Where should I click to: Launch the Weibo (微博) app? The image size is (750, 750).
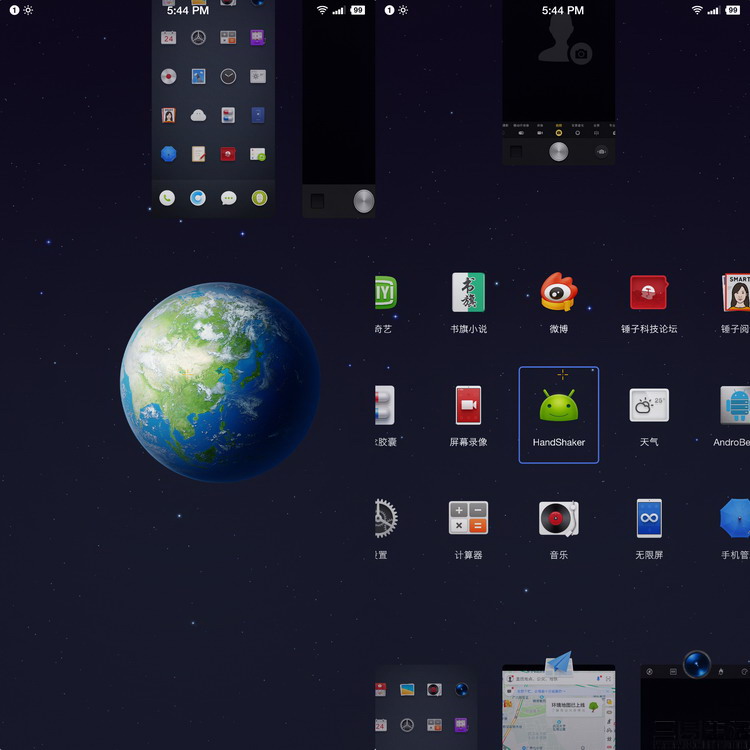click(x=558, y=294)
